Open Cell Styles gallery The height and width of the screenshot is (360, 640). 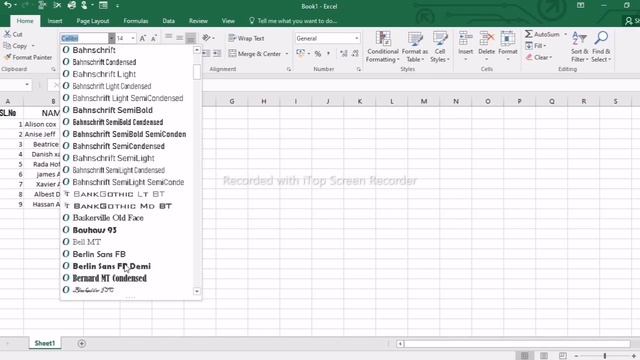[x=440, y=47]
